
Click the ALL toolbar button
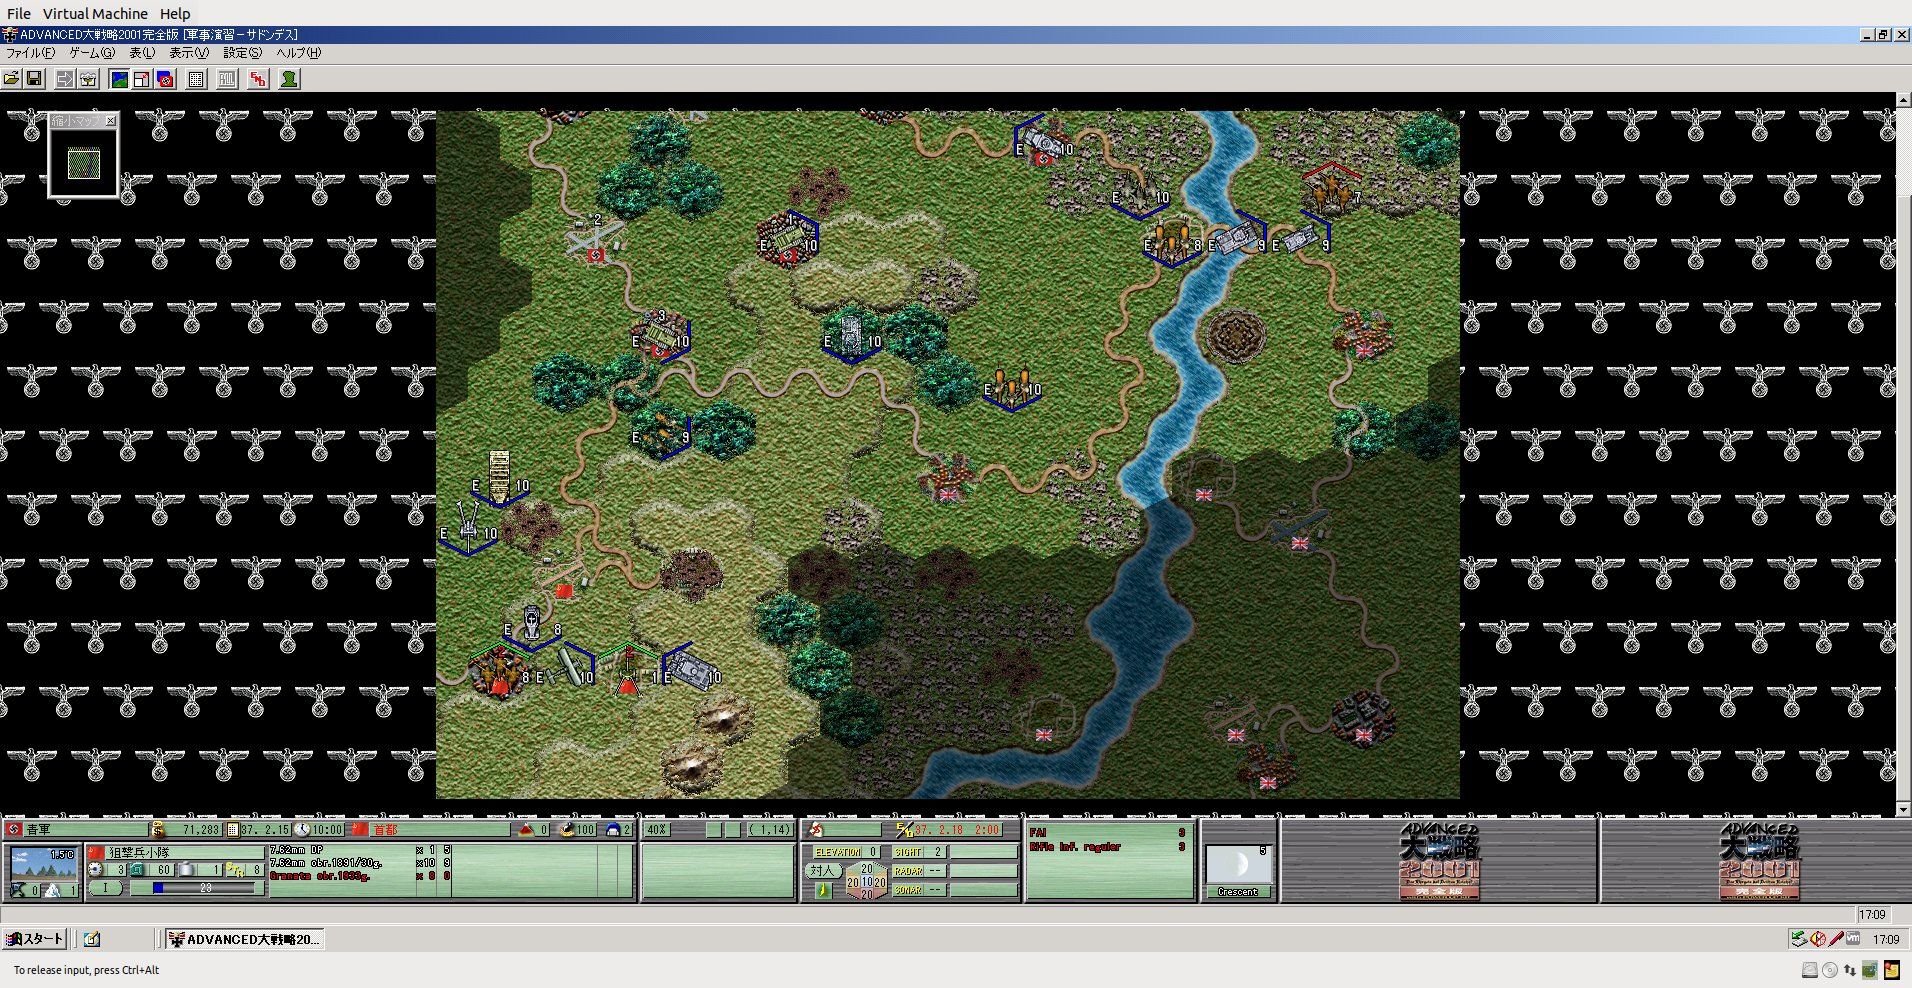(228, 79)
